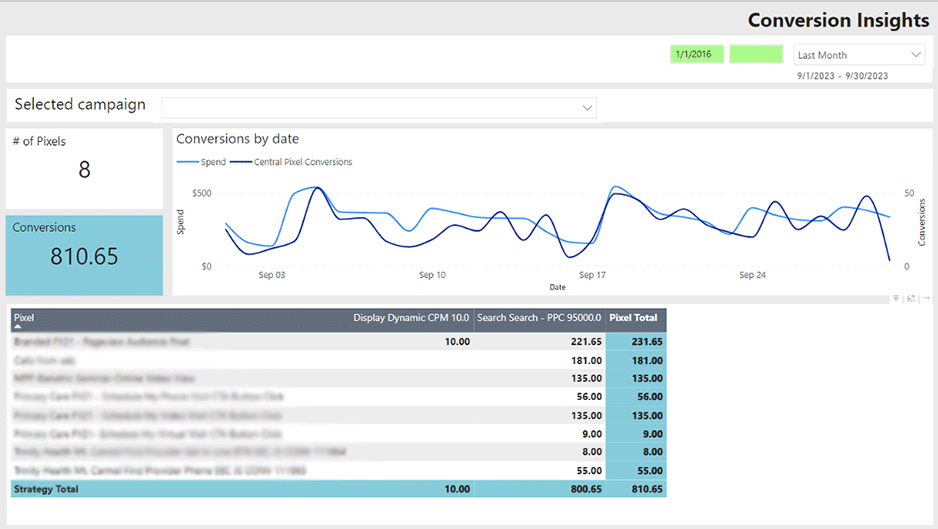This screenshot has height=529, width=938.
Task: Expand the Selected campaign dropdown
Action: (587, 107)
